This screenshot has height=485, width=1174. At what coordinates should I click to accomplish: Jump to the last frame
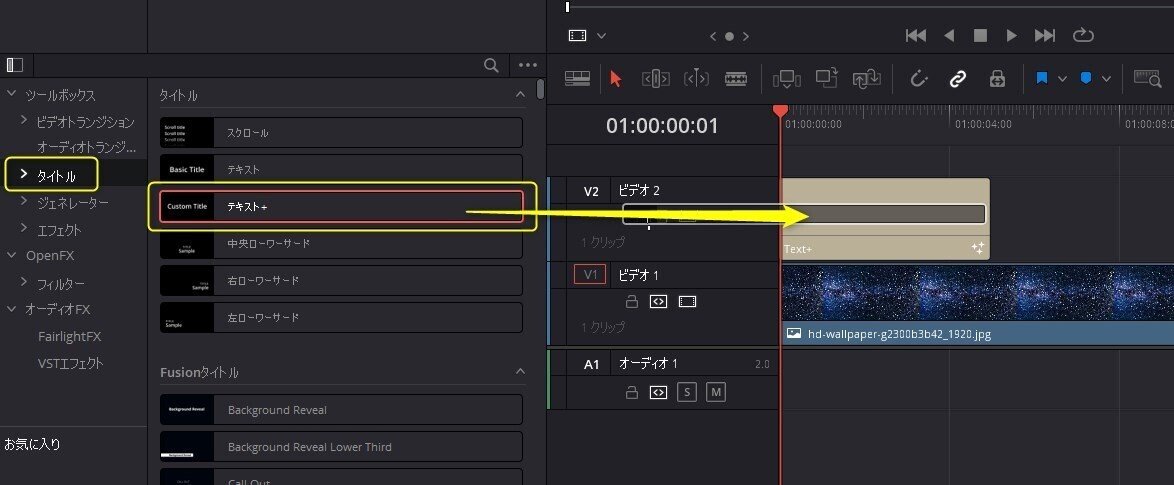point(1044,35)
